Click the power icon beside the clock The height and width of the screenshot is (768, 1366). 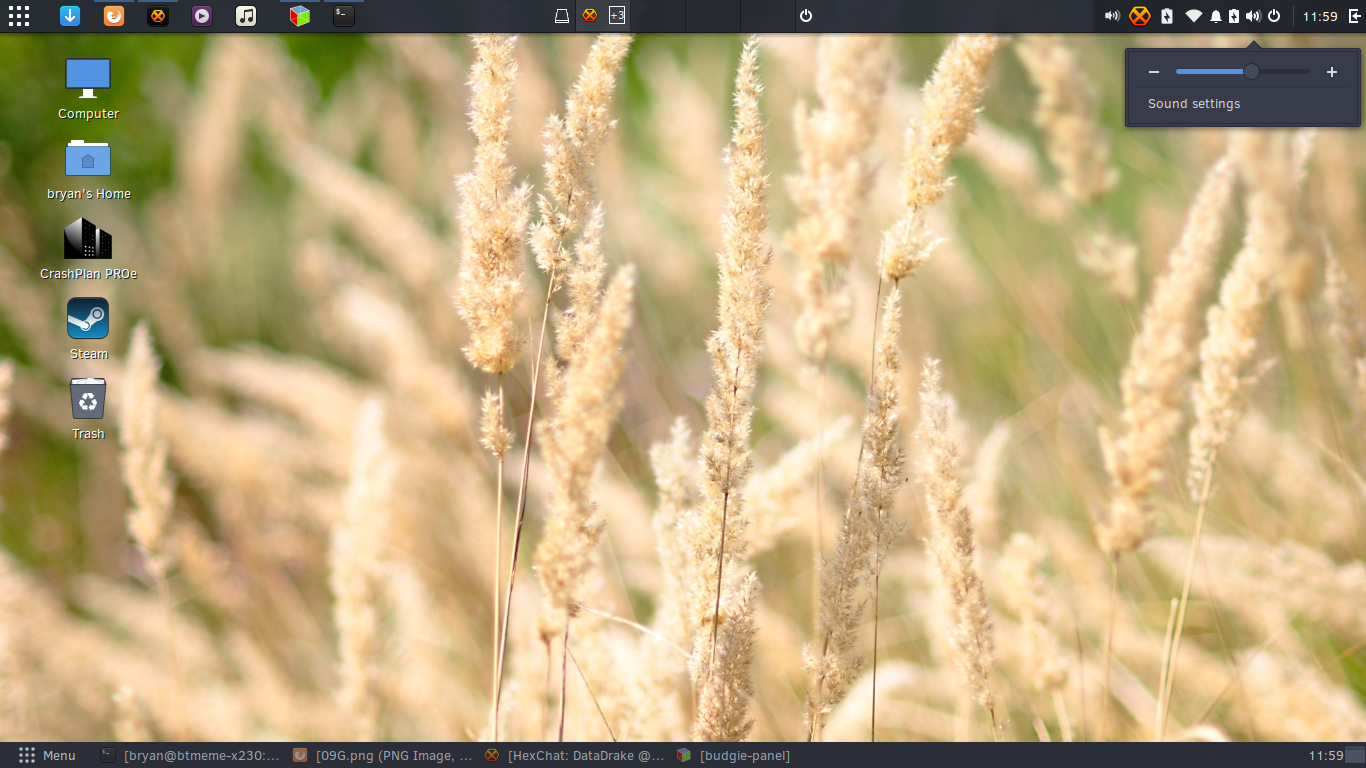click(x=1274, y=16)
